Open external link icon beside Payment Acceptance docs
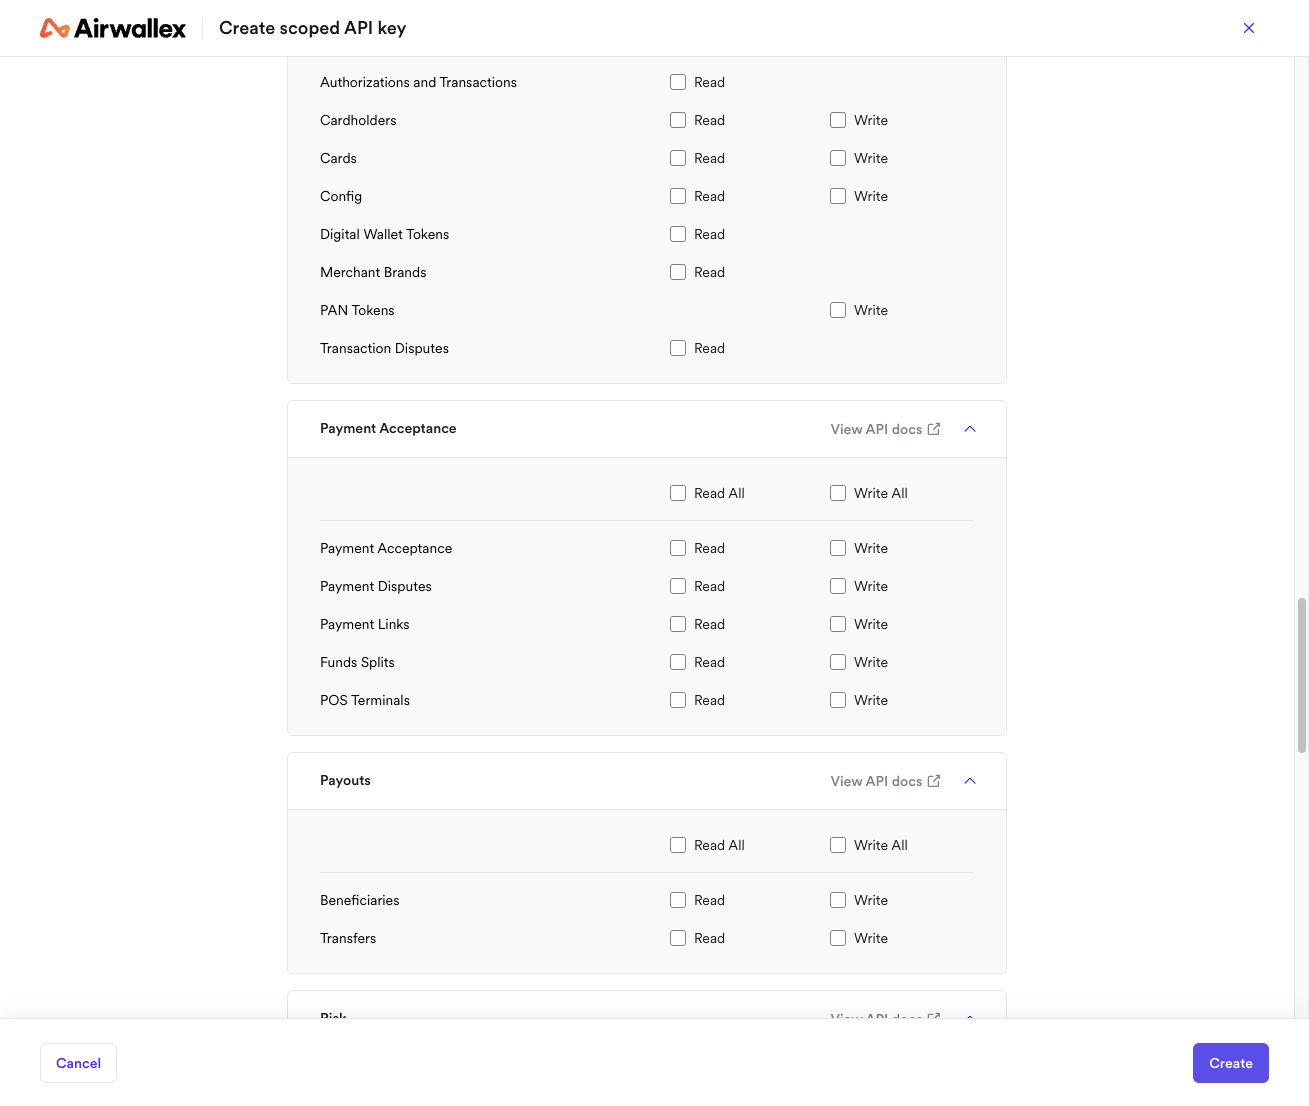The height and width of the screenshot is (1106, 1309). [934, 429]
